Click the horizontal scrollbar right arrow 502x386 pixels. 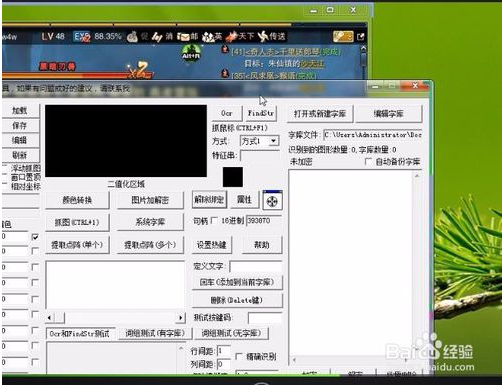[x=180, y=318]
